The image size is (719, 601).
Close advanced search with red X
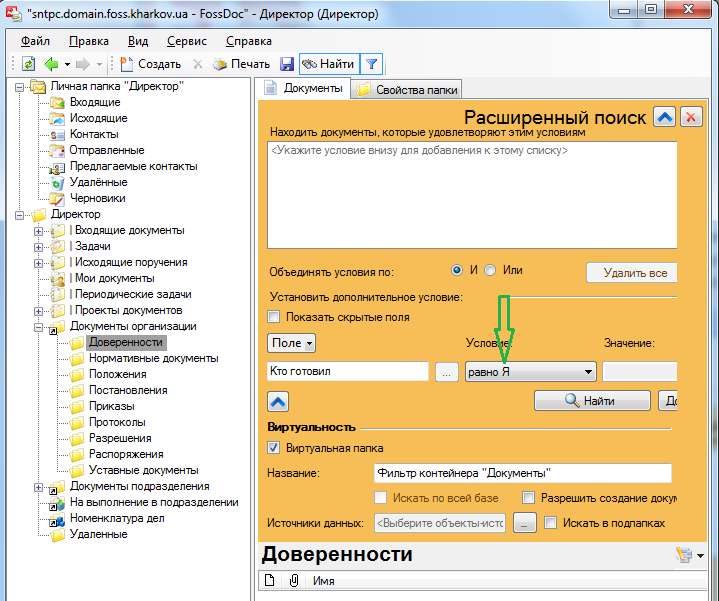pyautogui.click(x=691, y=117)
